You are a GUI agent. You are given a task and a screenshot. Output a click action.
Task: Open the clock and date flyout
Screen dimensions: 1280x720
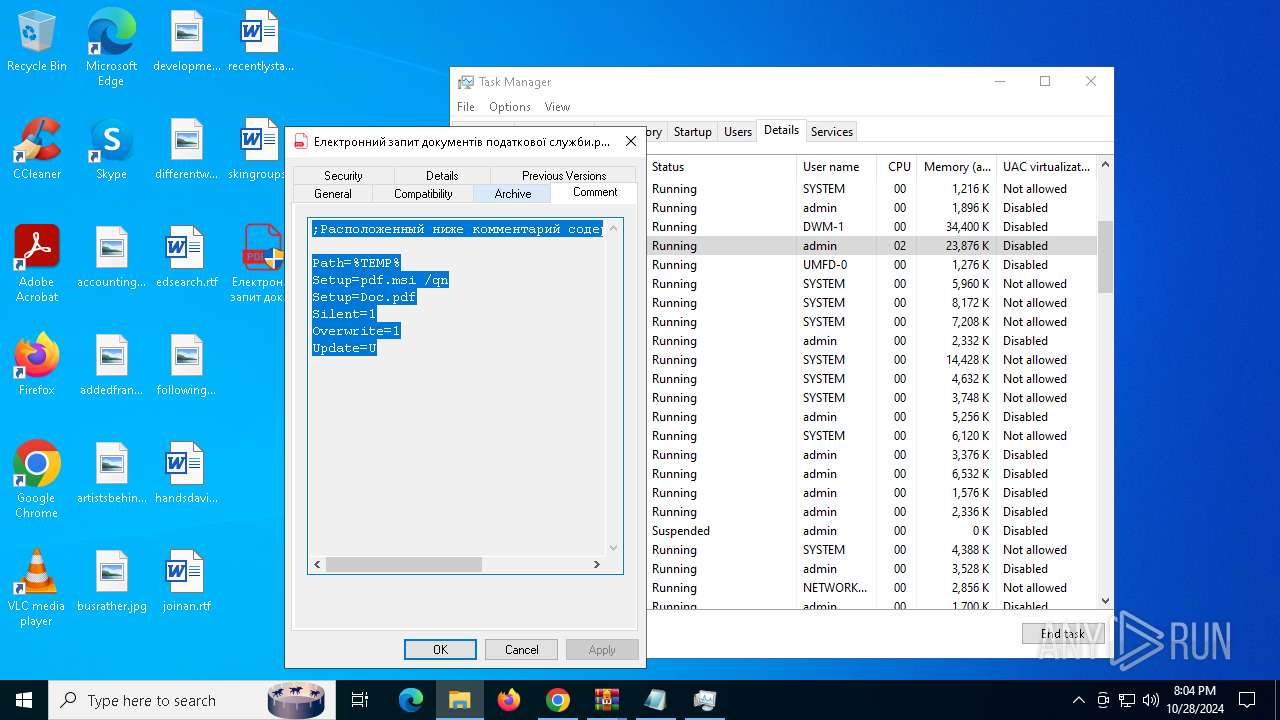click(1195, 700)
